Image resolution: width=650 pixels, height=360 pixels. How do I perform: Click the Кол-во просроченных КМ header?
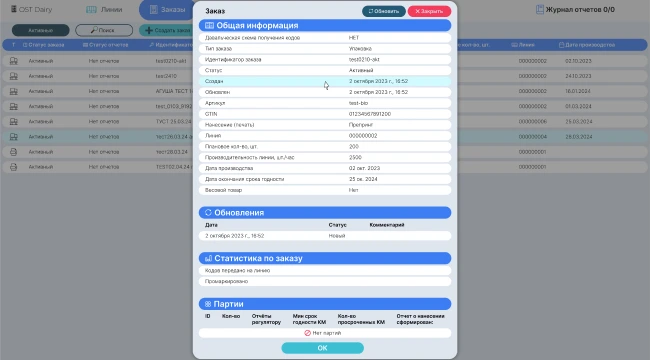click(x=361, y=319)
